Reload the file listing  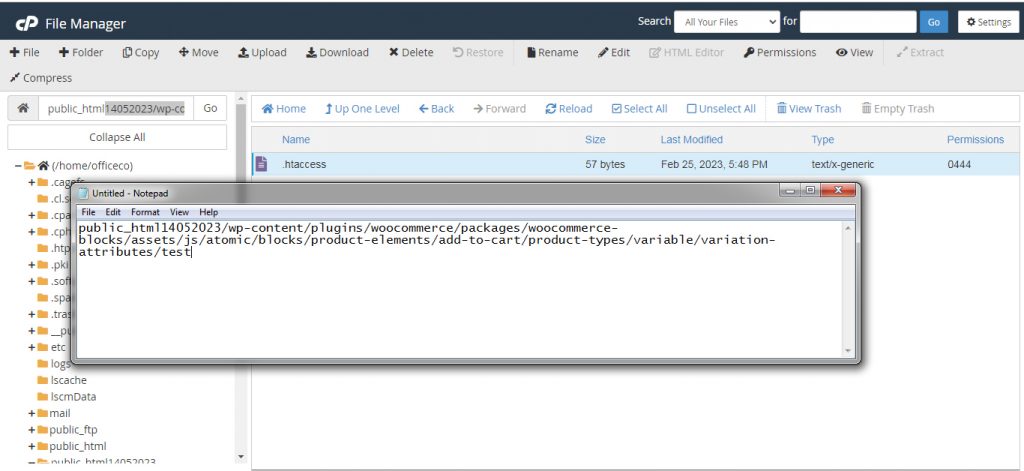pos(569,109)
